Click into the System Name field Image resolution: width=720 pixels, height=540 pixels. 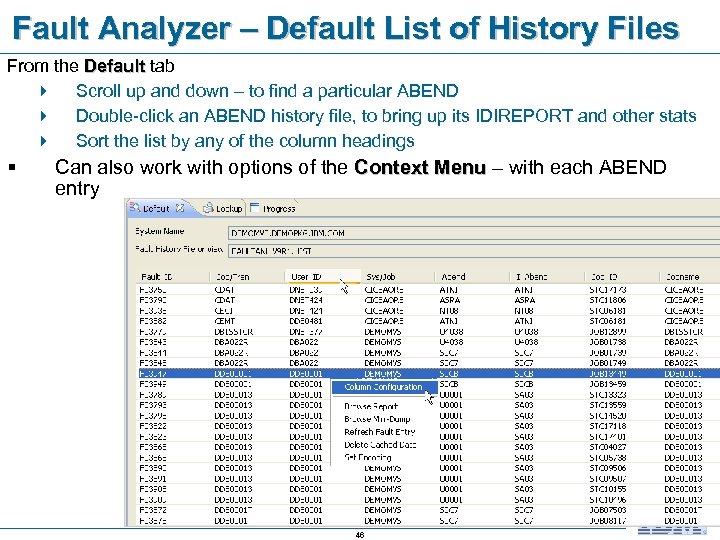pyautogui.click(x=474, y=233)
